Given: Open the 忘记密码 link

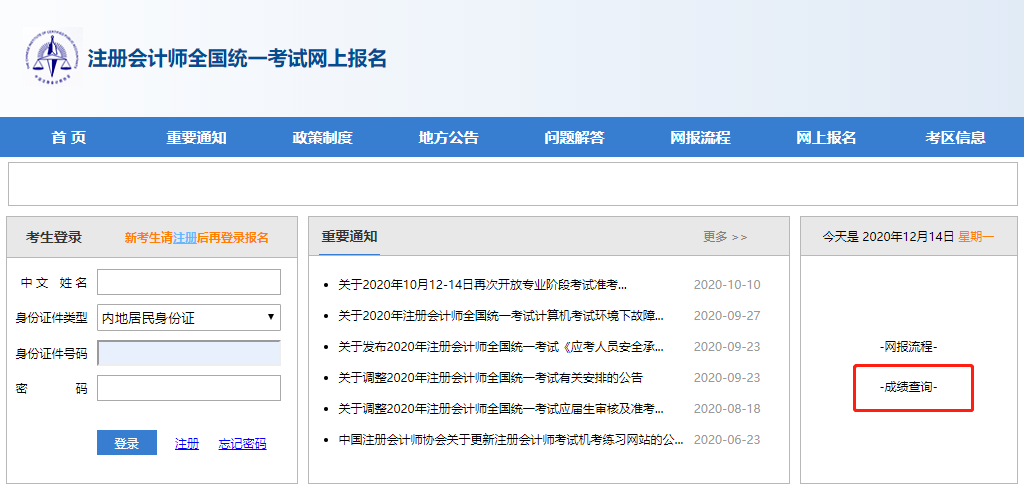Looking at the screenshot, I should [242, 444].
